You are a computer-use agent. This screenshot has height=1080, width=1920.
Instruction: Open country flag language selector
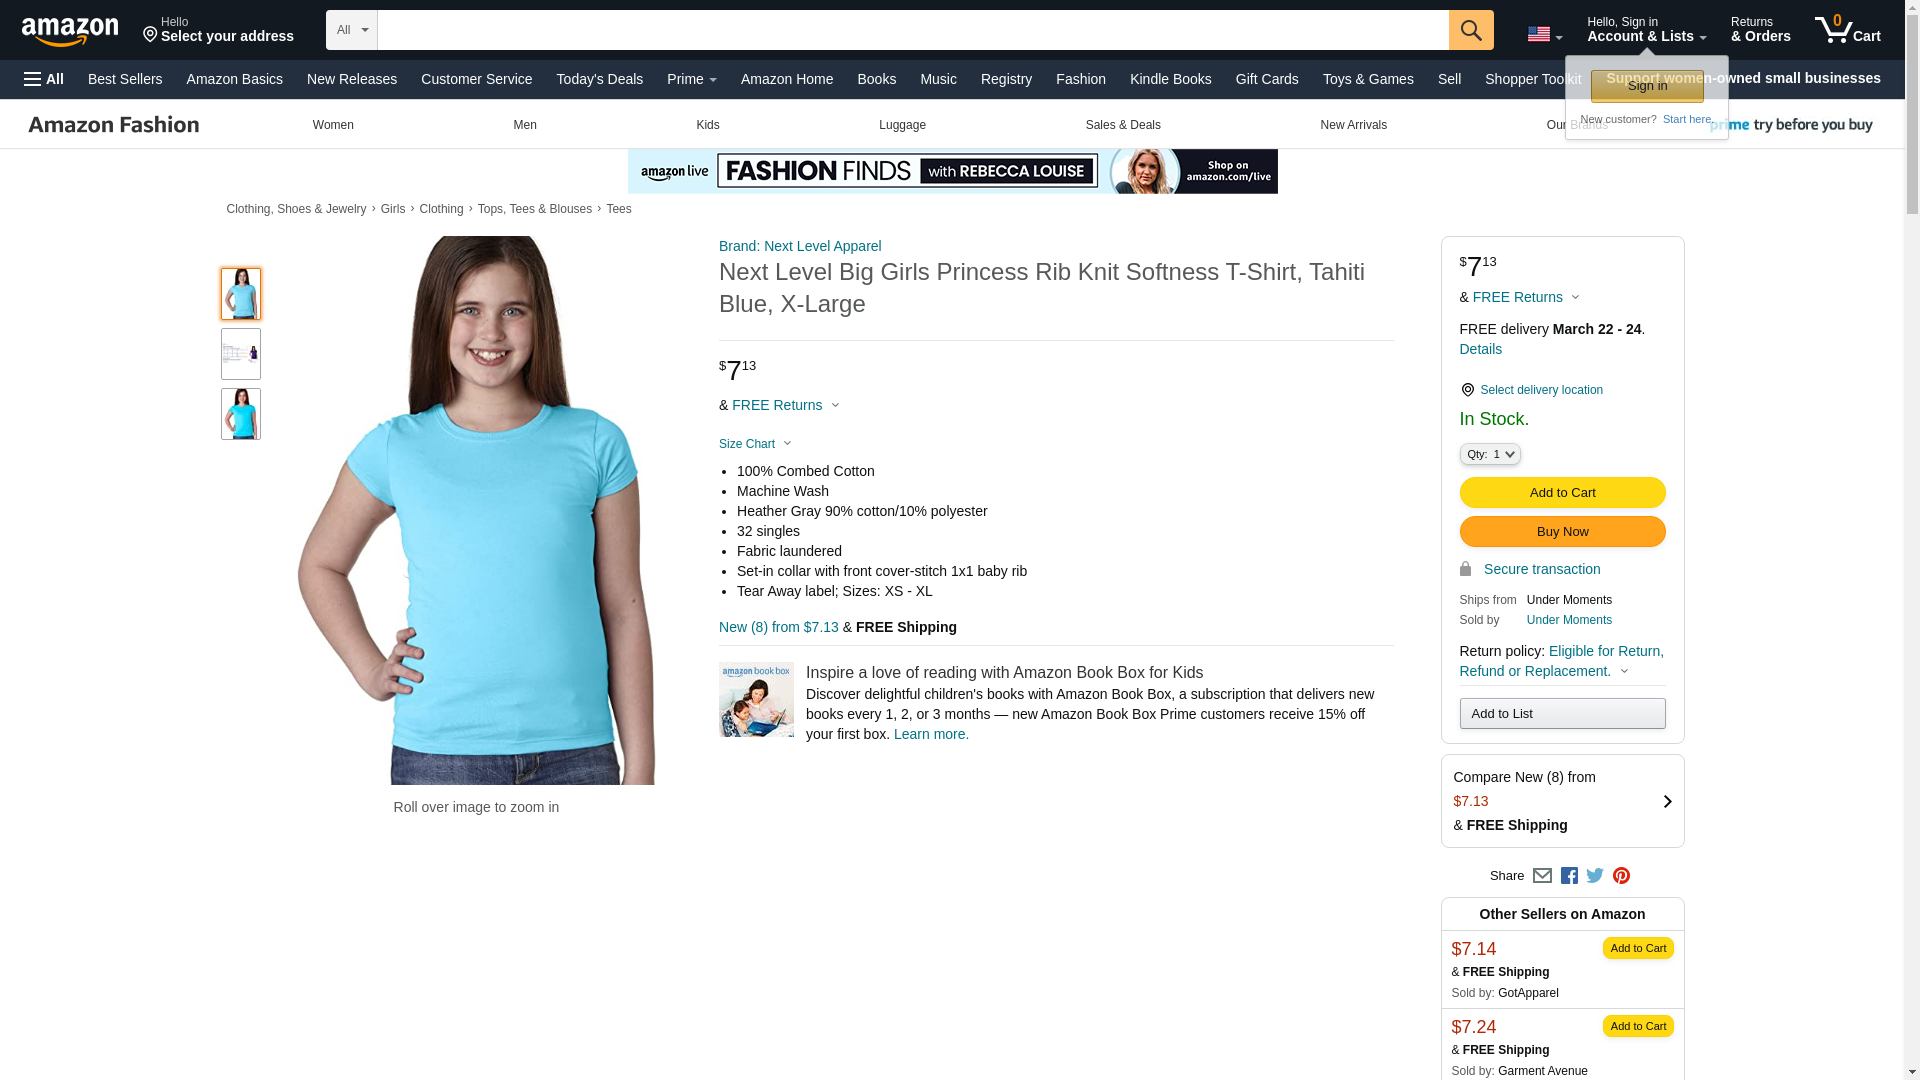click(x=1545, y=34)
